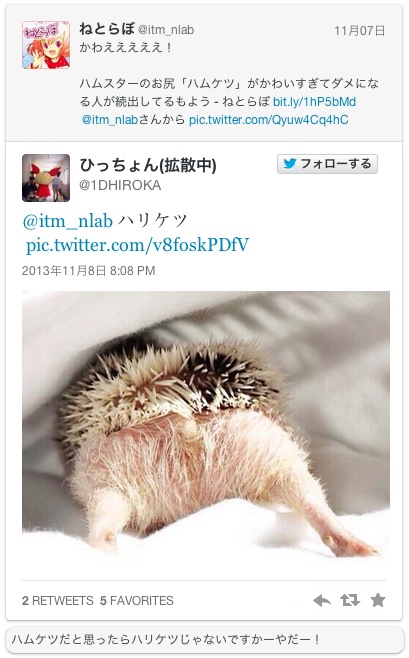Click the Twitter bird icon in the follow button
Screen dimensions: 409x658
[x=290, y=164]
